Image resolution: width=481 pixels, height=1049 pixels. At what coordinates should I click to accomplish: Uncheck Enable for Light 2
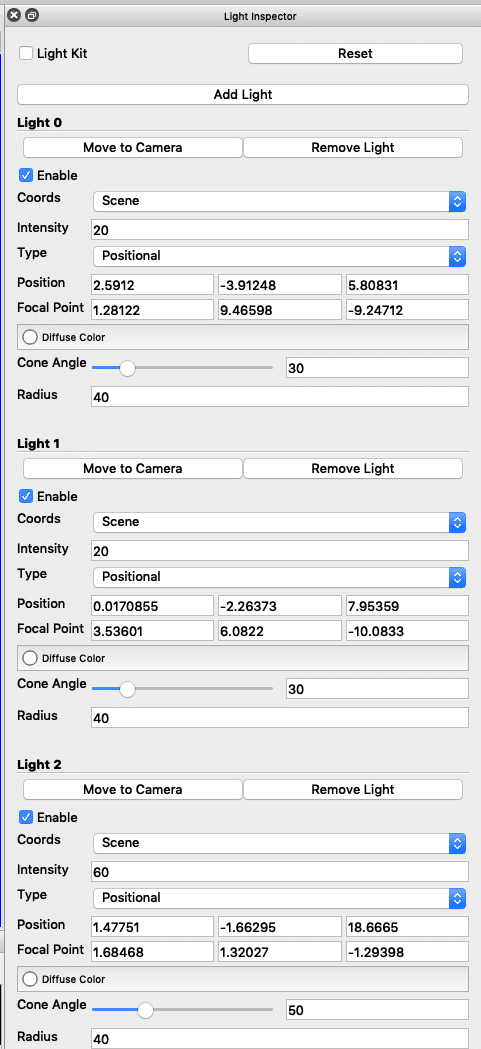click(26, 818)
